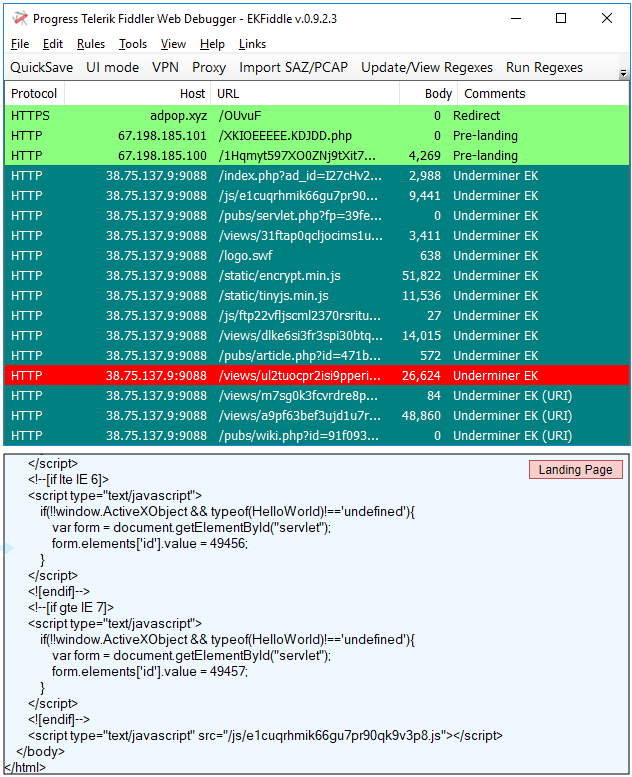Image resolution: width=632 pixels, height=777 pixels.
Task: Maximize the Fiddler window
Action: pos(561,18)
